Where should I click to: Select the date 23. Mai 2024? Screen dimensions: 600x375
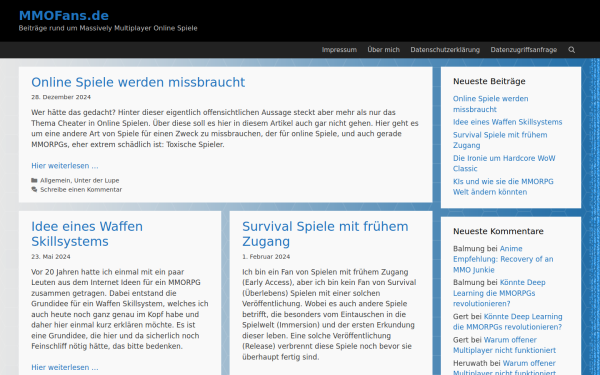51,257
